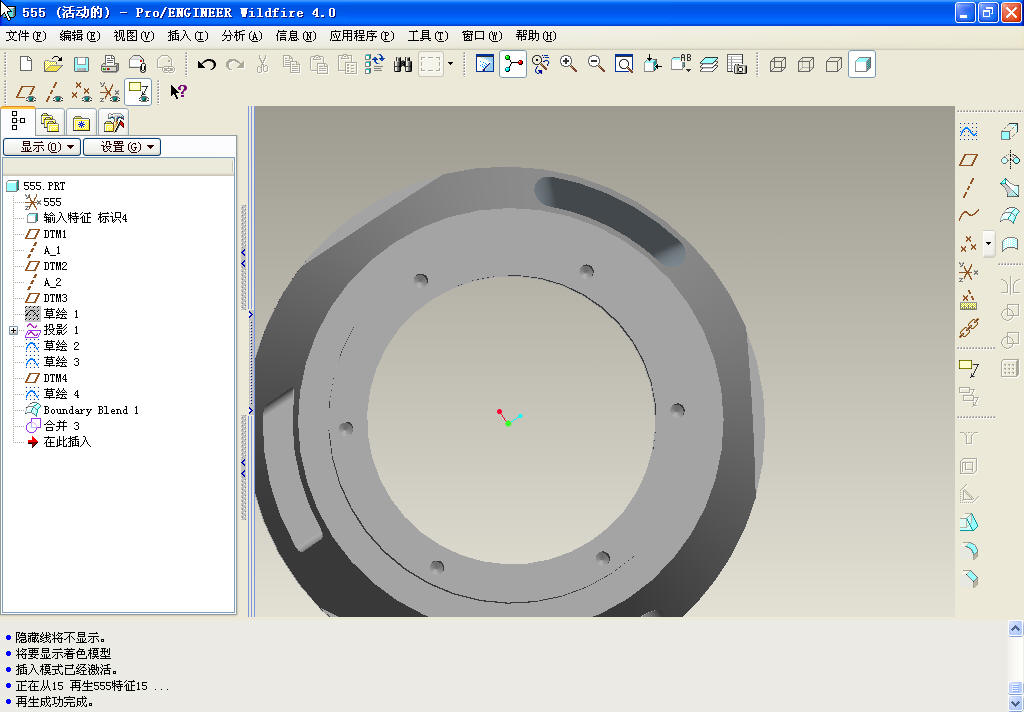Click the Refit view icon
The height and width of the screenshot is (712, 1024).
coord(624,64)
